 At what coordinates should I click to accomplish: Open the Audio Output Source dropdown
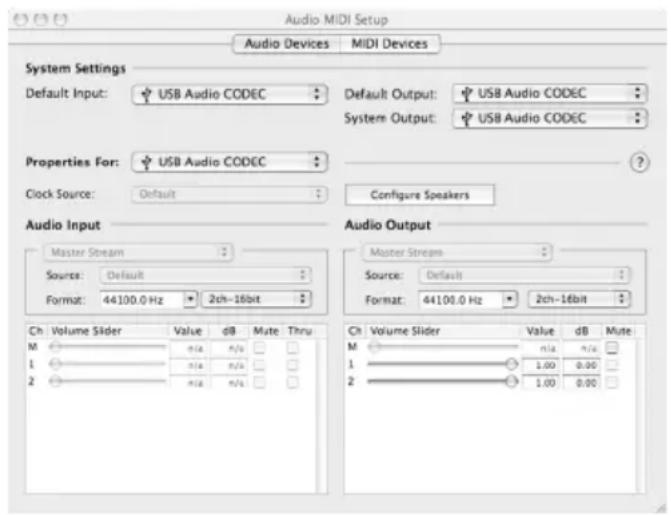point(524,275)
